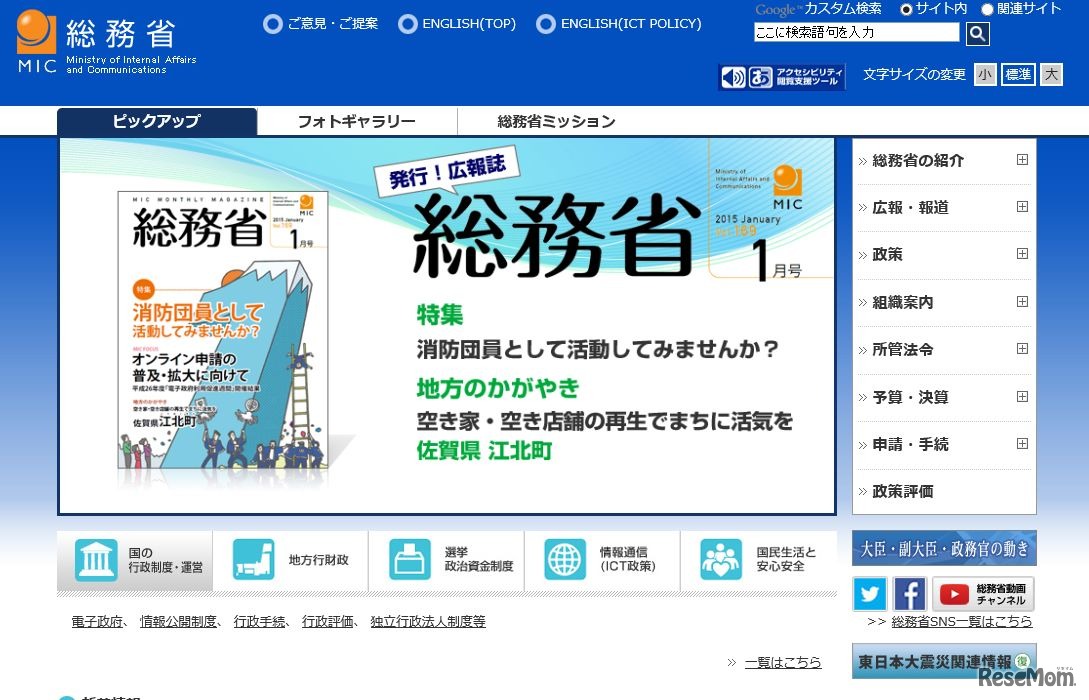Click the circle icon beside ご意見・ご提案

[272, 24]
